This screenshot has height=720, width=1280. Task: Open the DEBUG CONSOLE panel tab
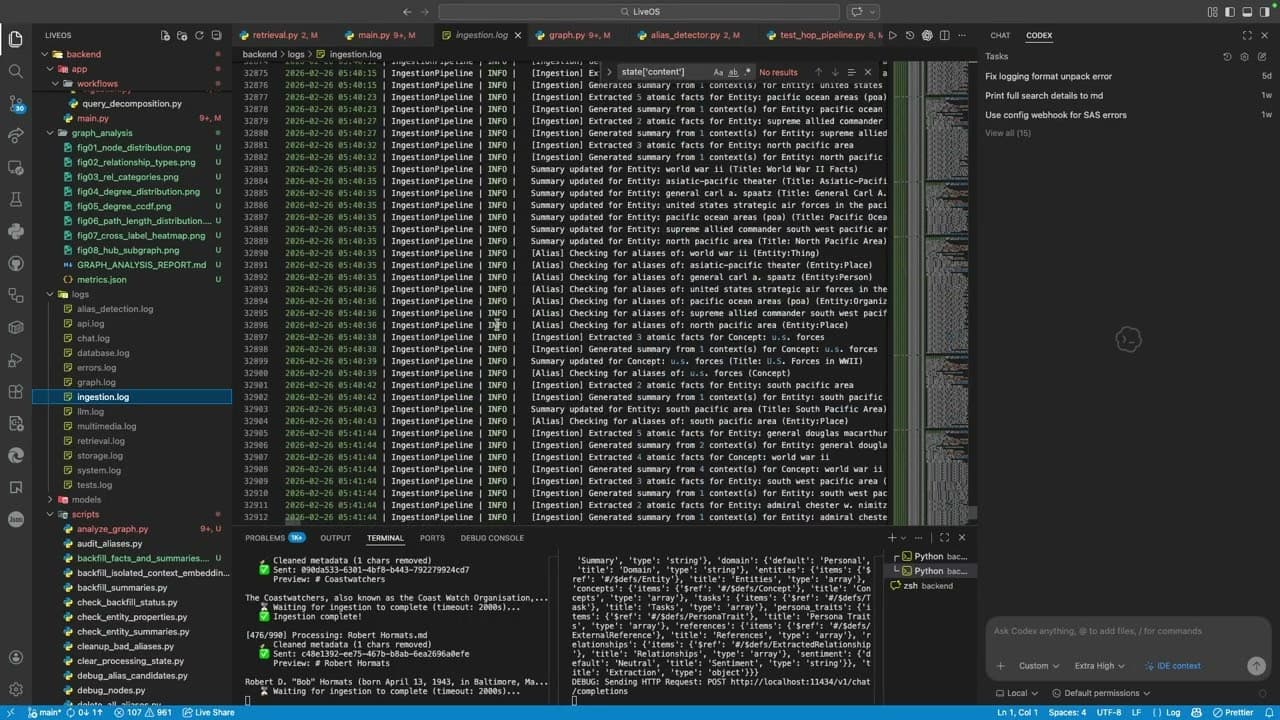(492, 538)
